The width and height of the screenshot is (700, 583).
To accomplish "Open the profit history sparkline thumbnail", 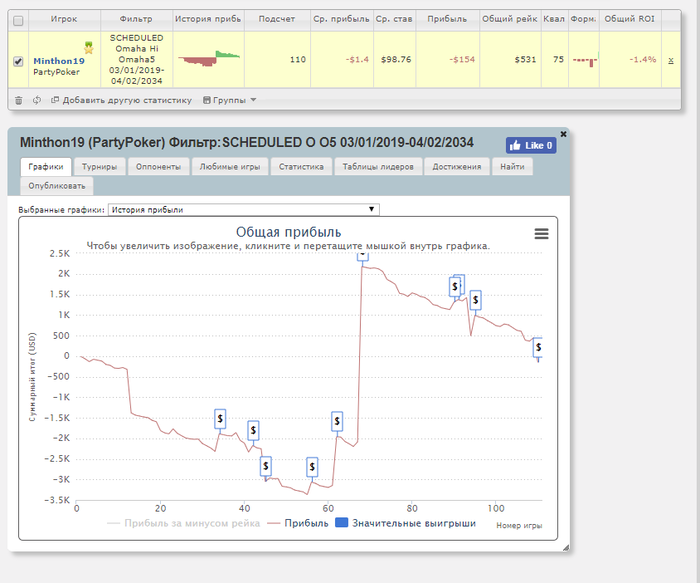I will tap(208, 58).
